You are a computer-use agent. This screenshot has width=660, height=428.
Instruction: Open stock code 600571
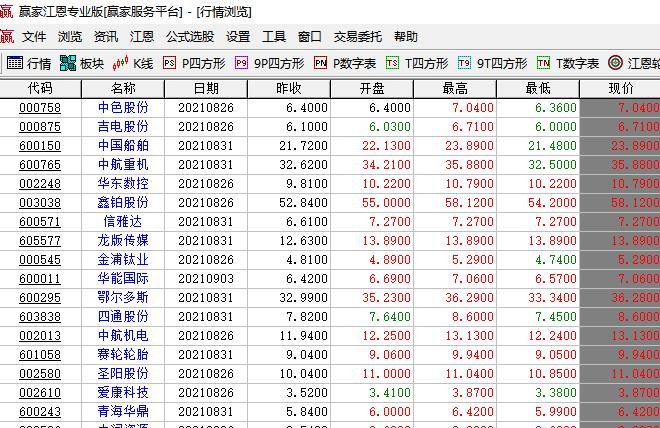[40, 222]
